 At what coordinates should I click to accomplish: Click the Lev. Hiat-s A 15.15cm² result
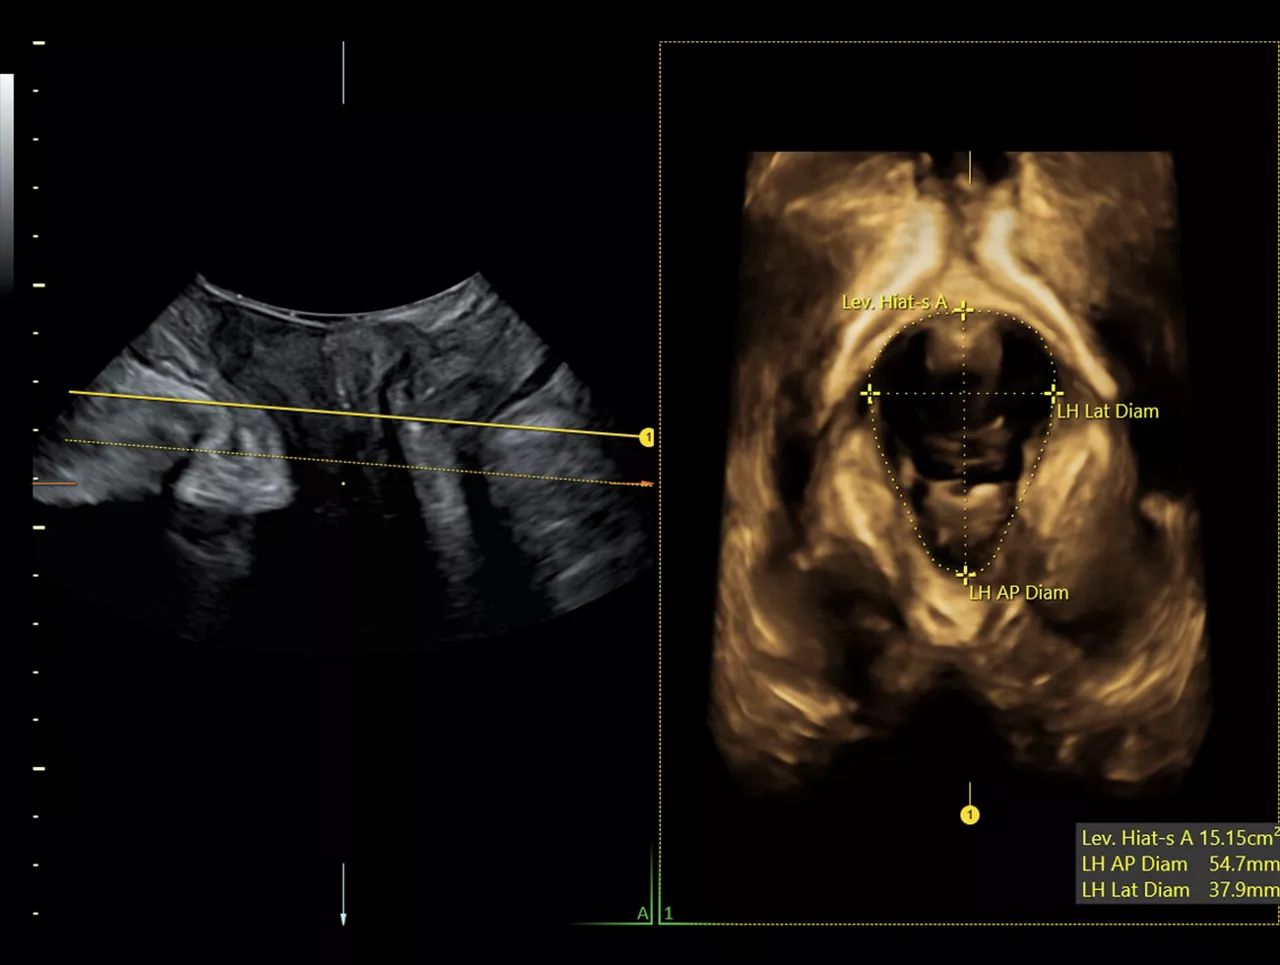tap(1179, 838)
